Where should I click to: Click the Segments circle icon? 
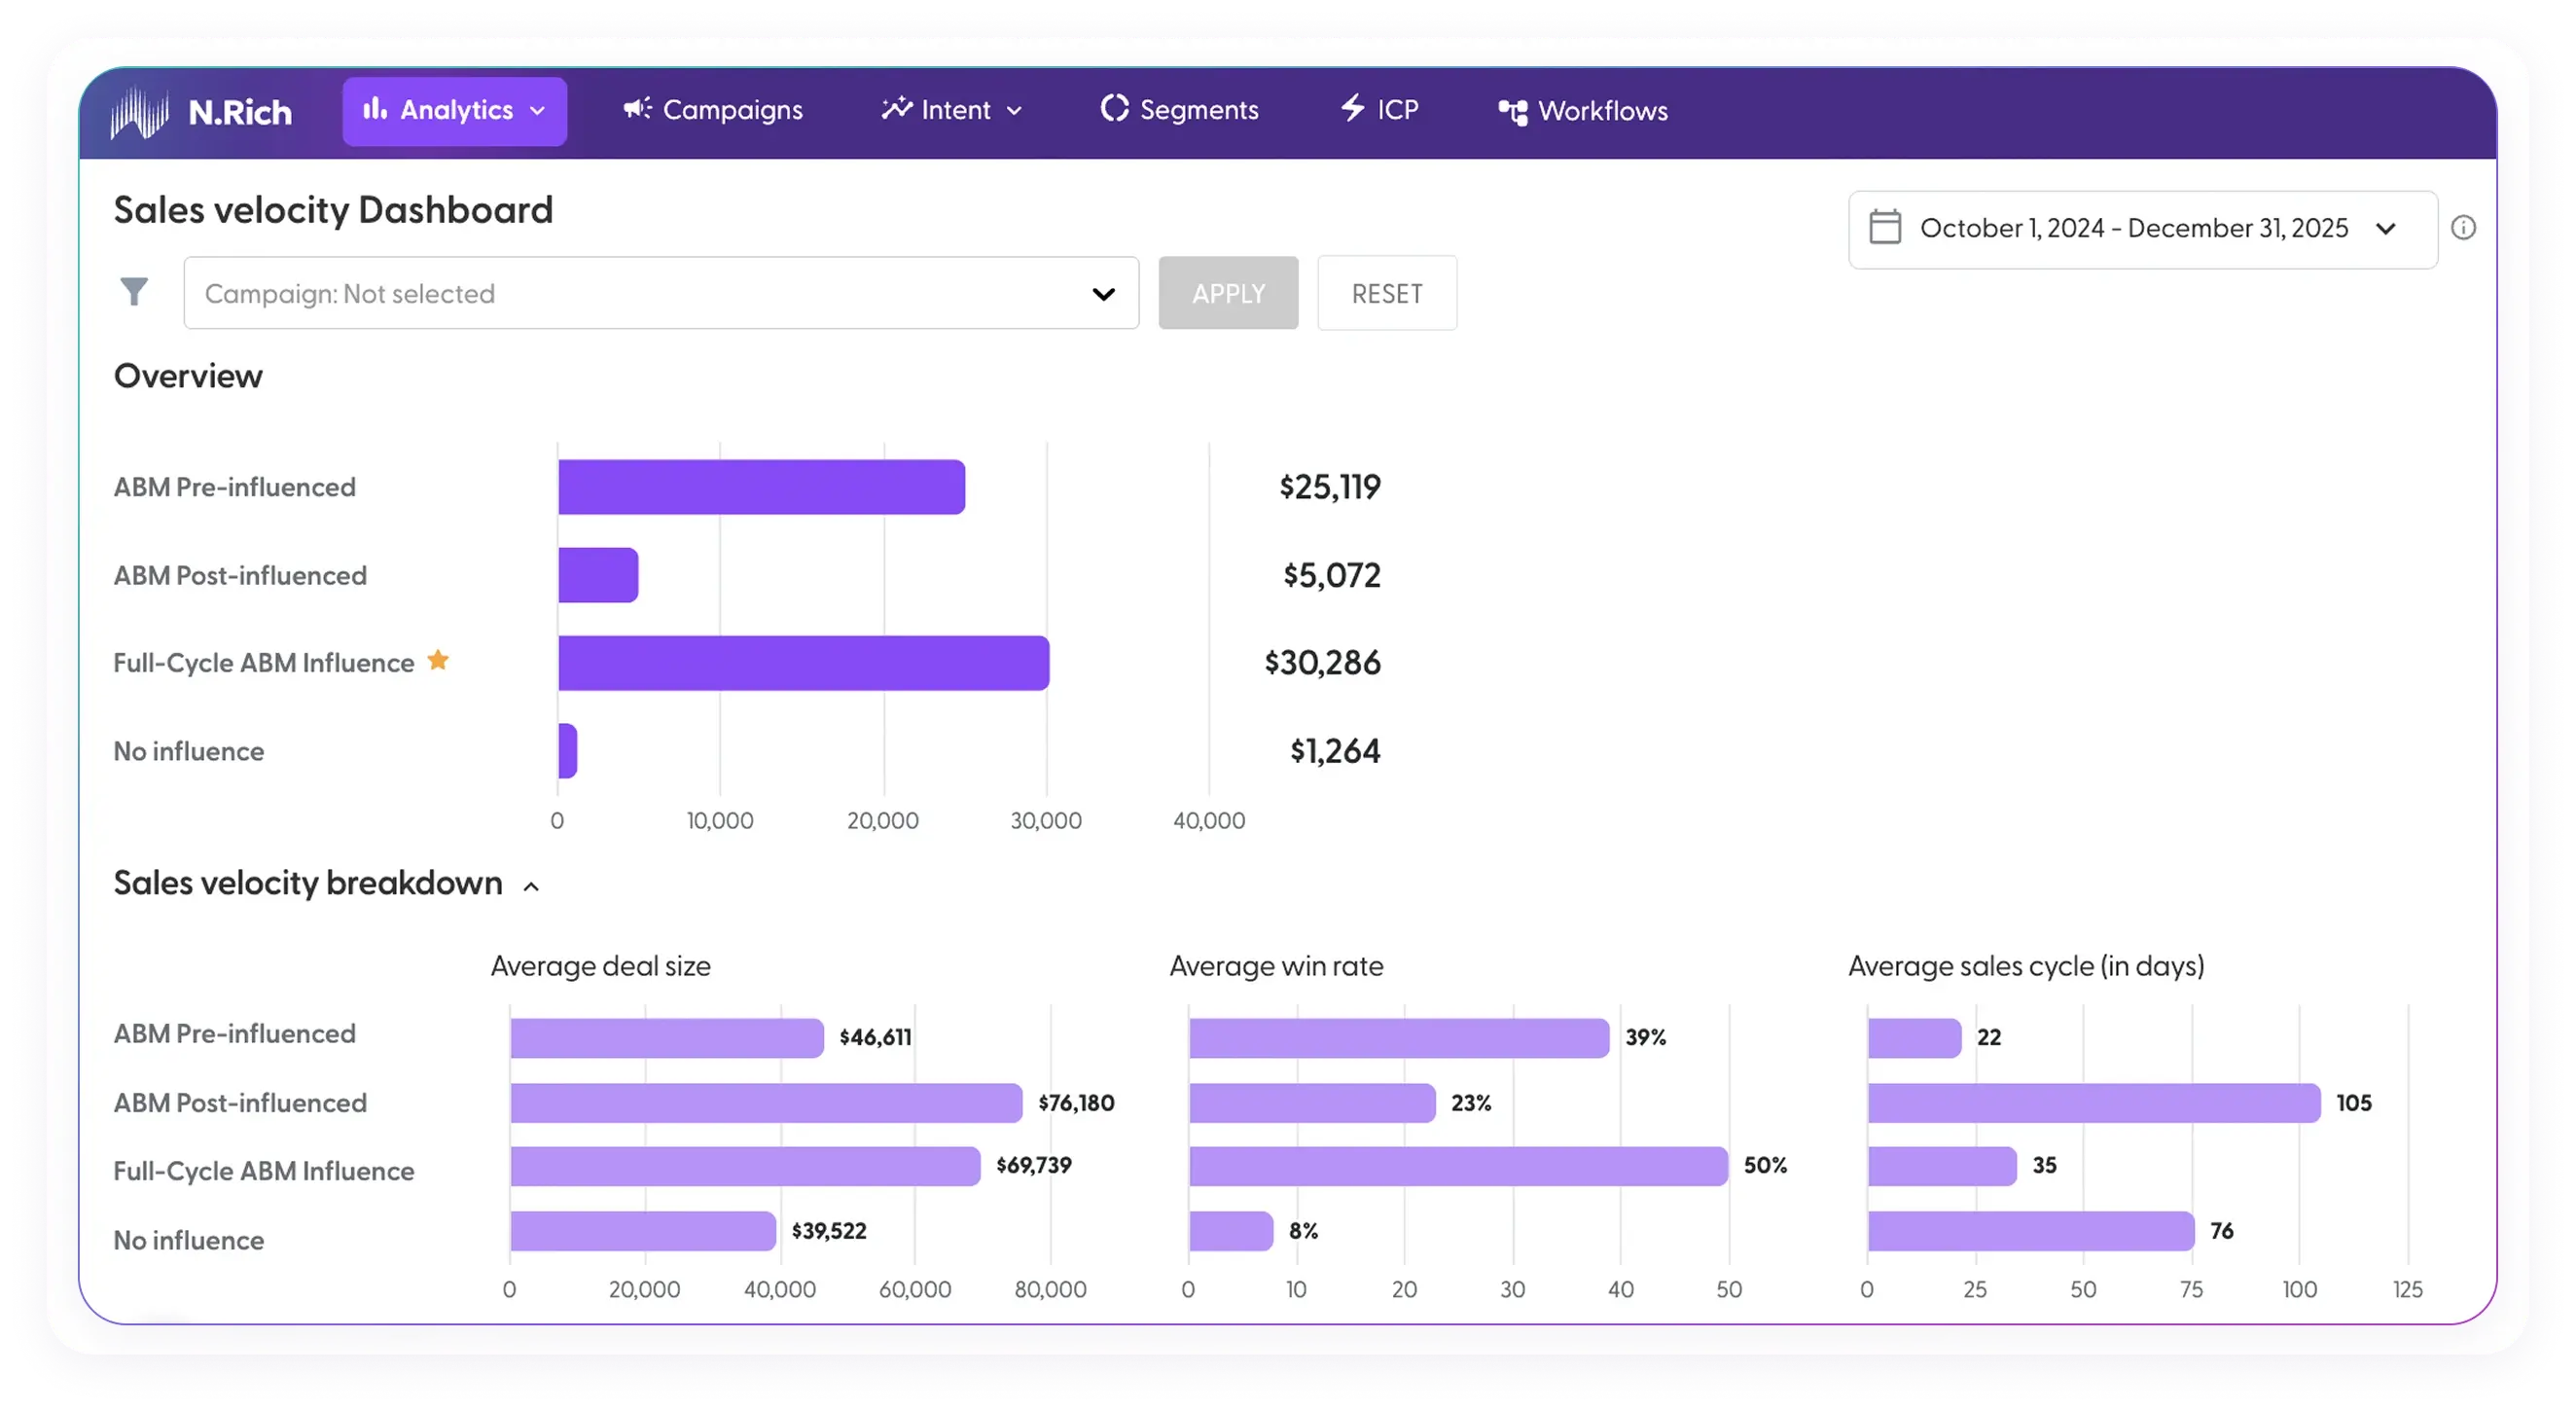[x=1114, y=109]
